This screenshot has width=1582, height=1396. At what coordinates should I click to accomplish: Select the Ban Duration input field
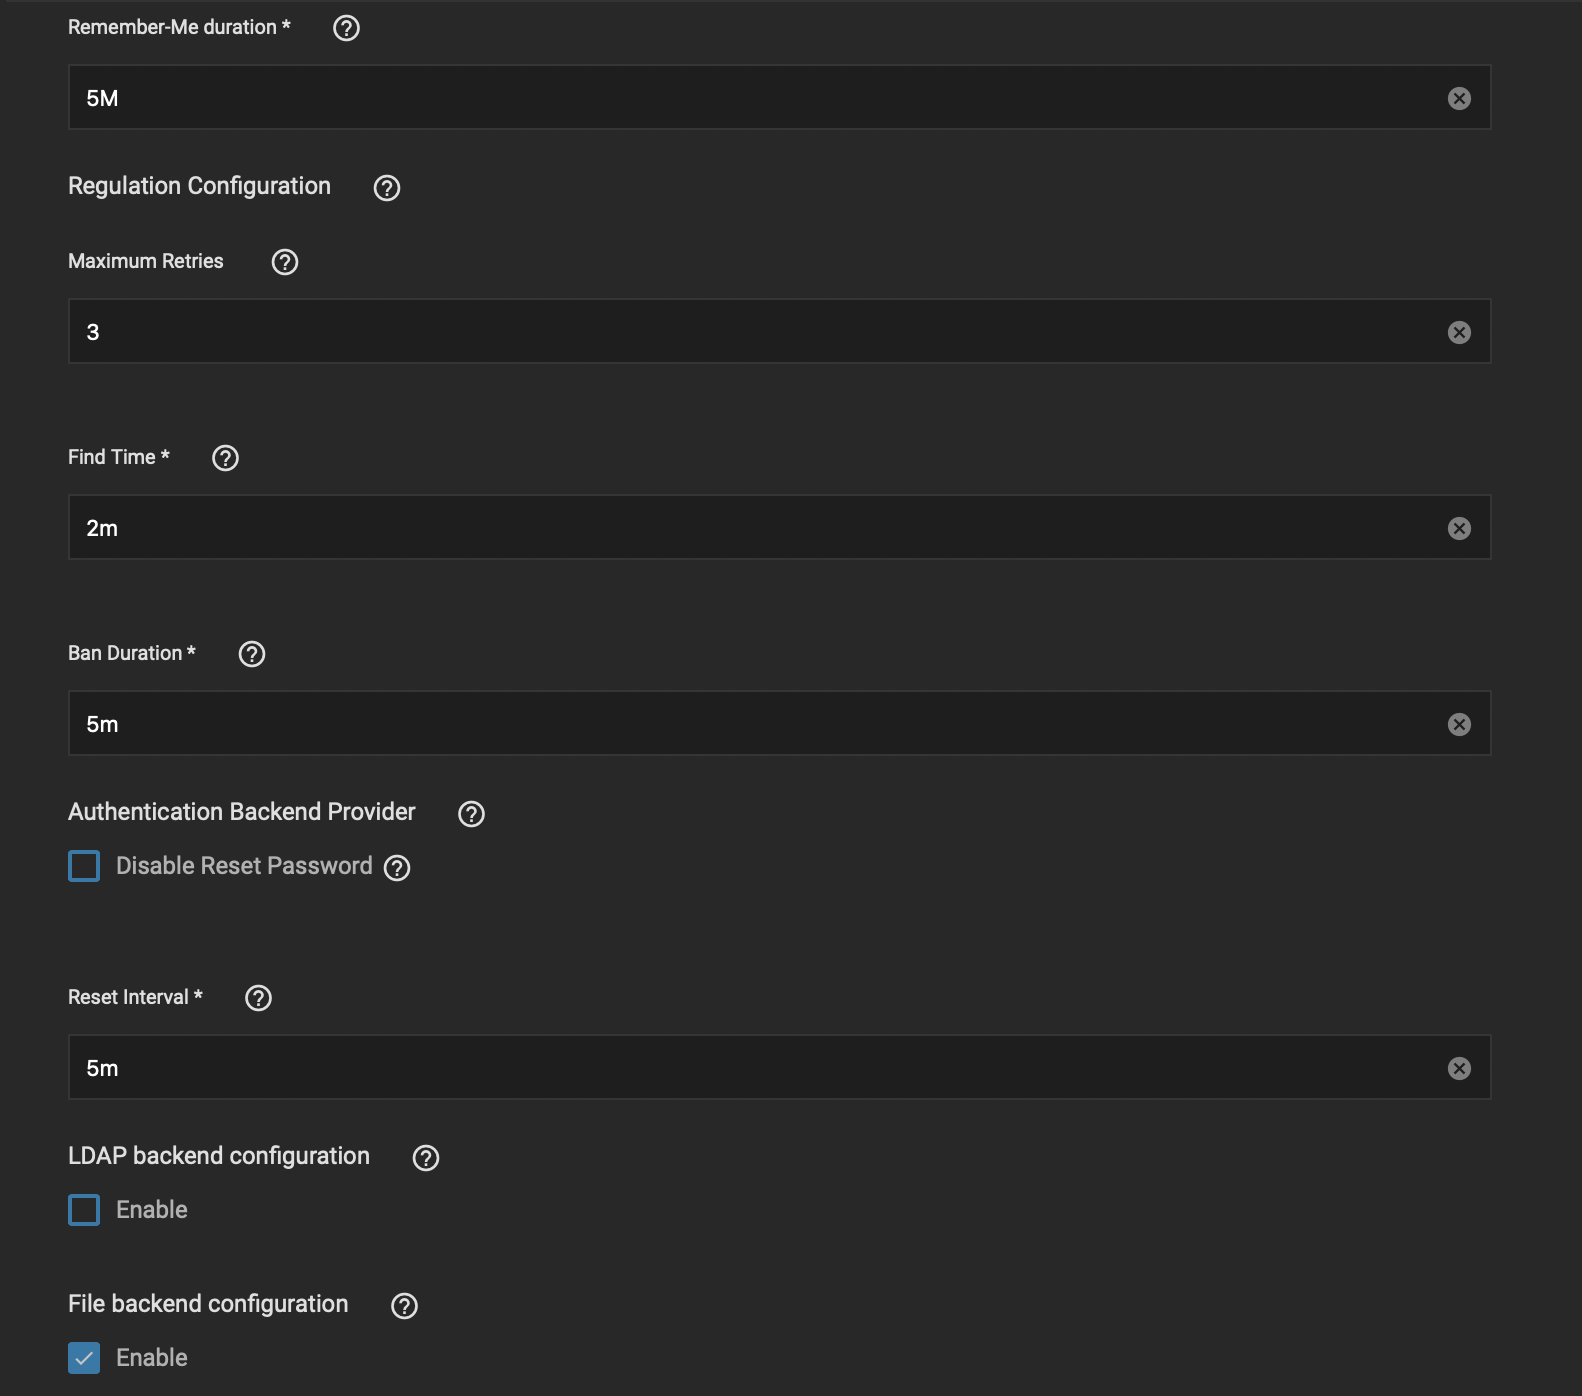click(x=700, y=723)
